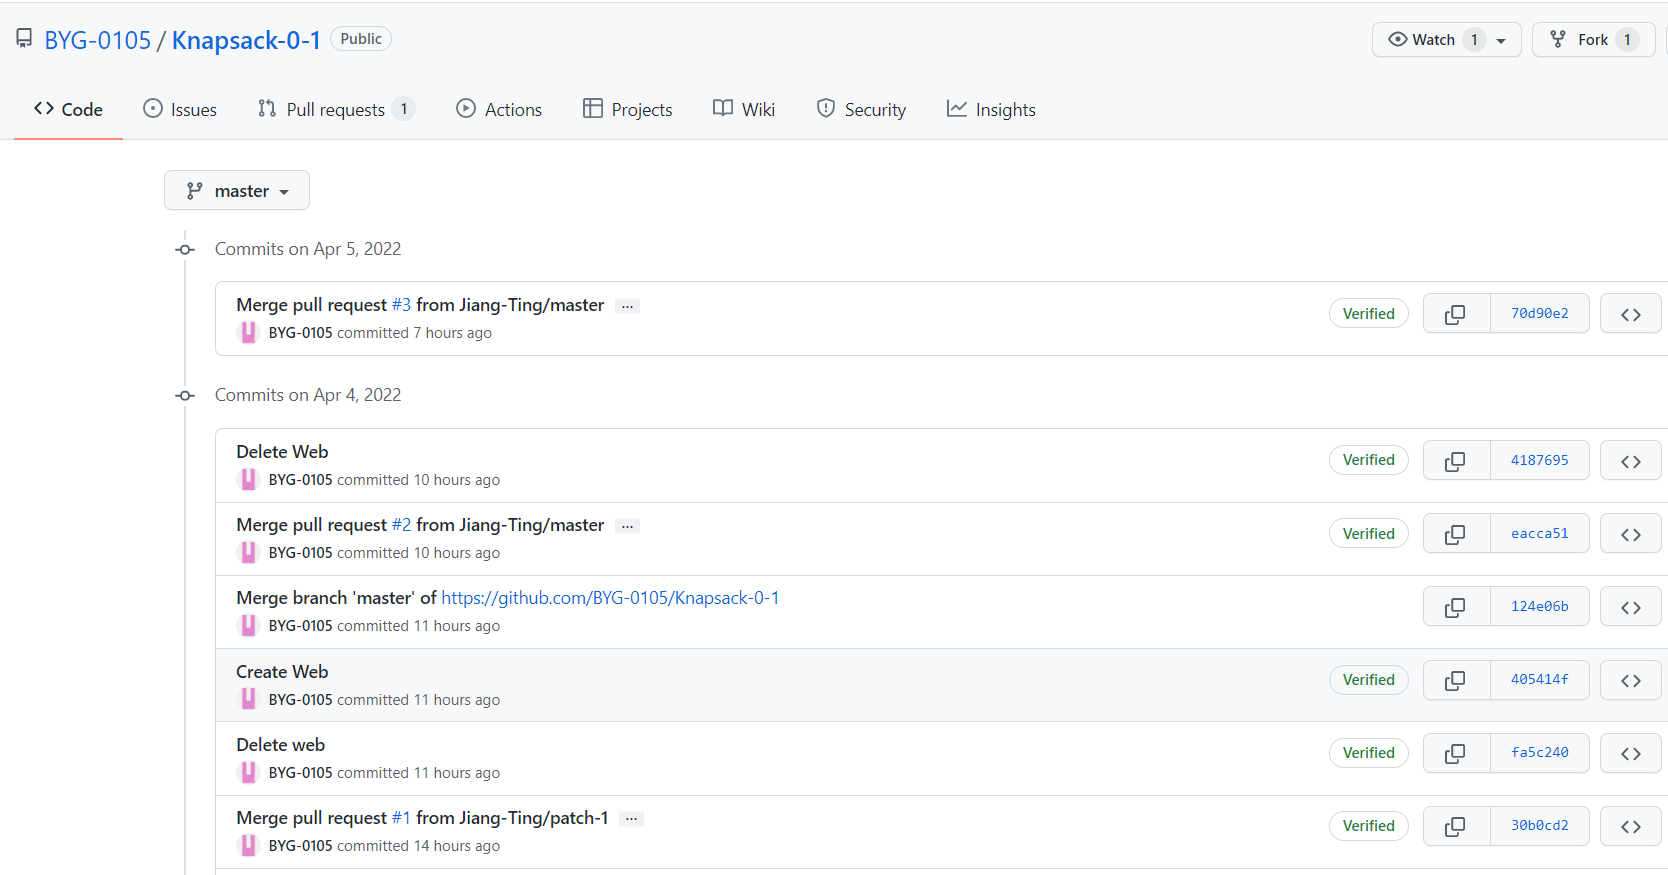Viewport: 1668px width, 875px height.
Task: Open the Wiki tab
Action: click(744, 109)
